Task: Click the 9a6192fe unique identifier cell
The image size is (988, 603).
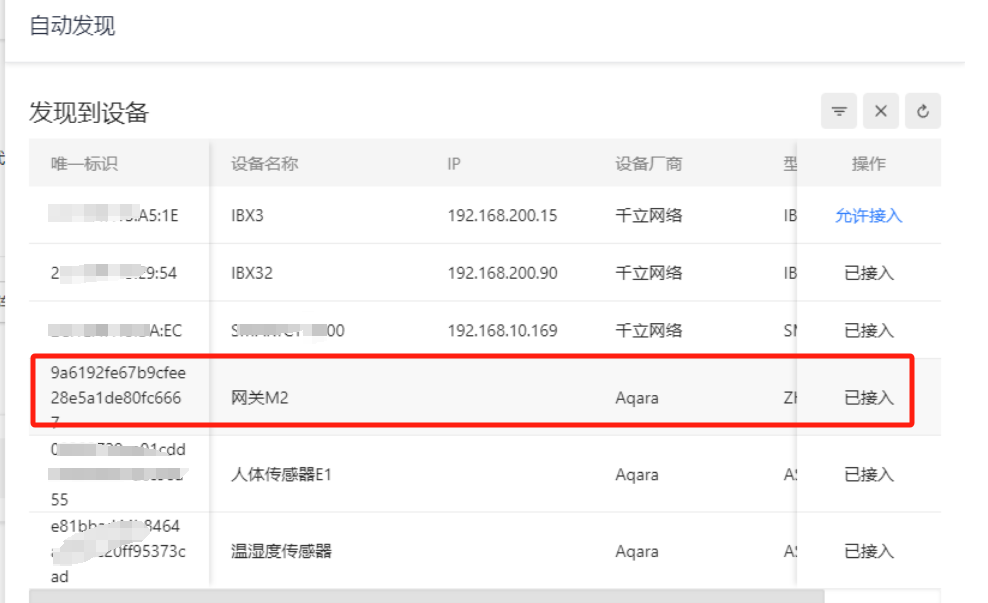Action: click(118, 397)
